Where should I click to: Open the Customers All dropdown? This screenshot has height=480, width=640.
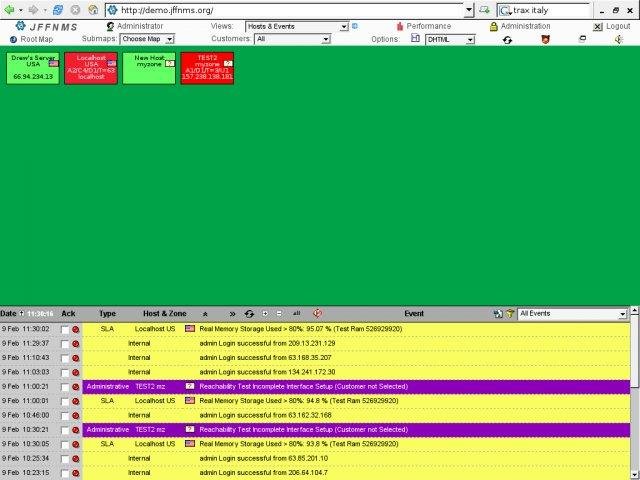(292, 39)
